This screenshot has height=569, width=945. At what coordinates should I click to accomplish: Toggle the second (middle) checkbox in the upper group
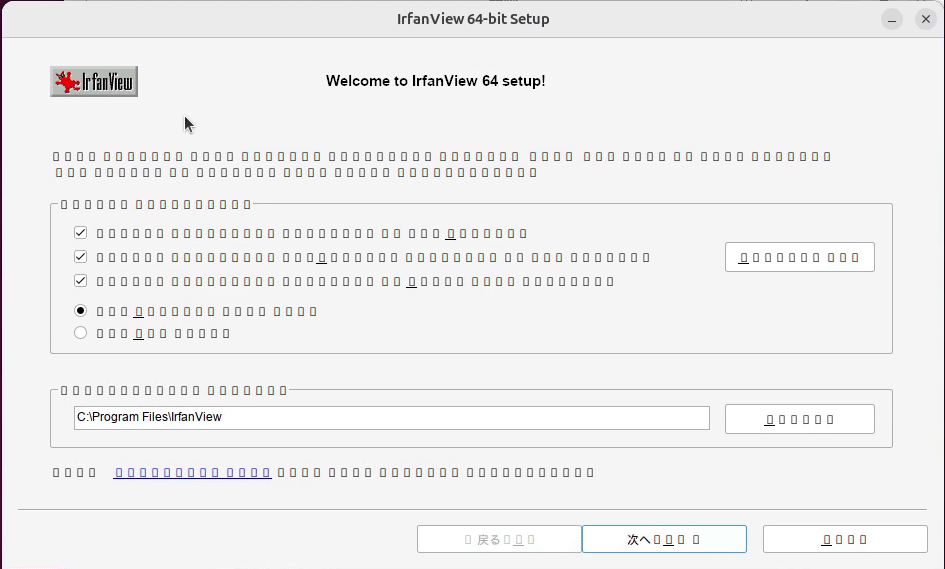point(80,257)
